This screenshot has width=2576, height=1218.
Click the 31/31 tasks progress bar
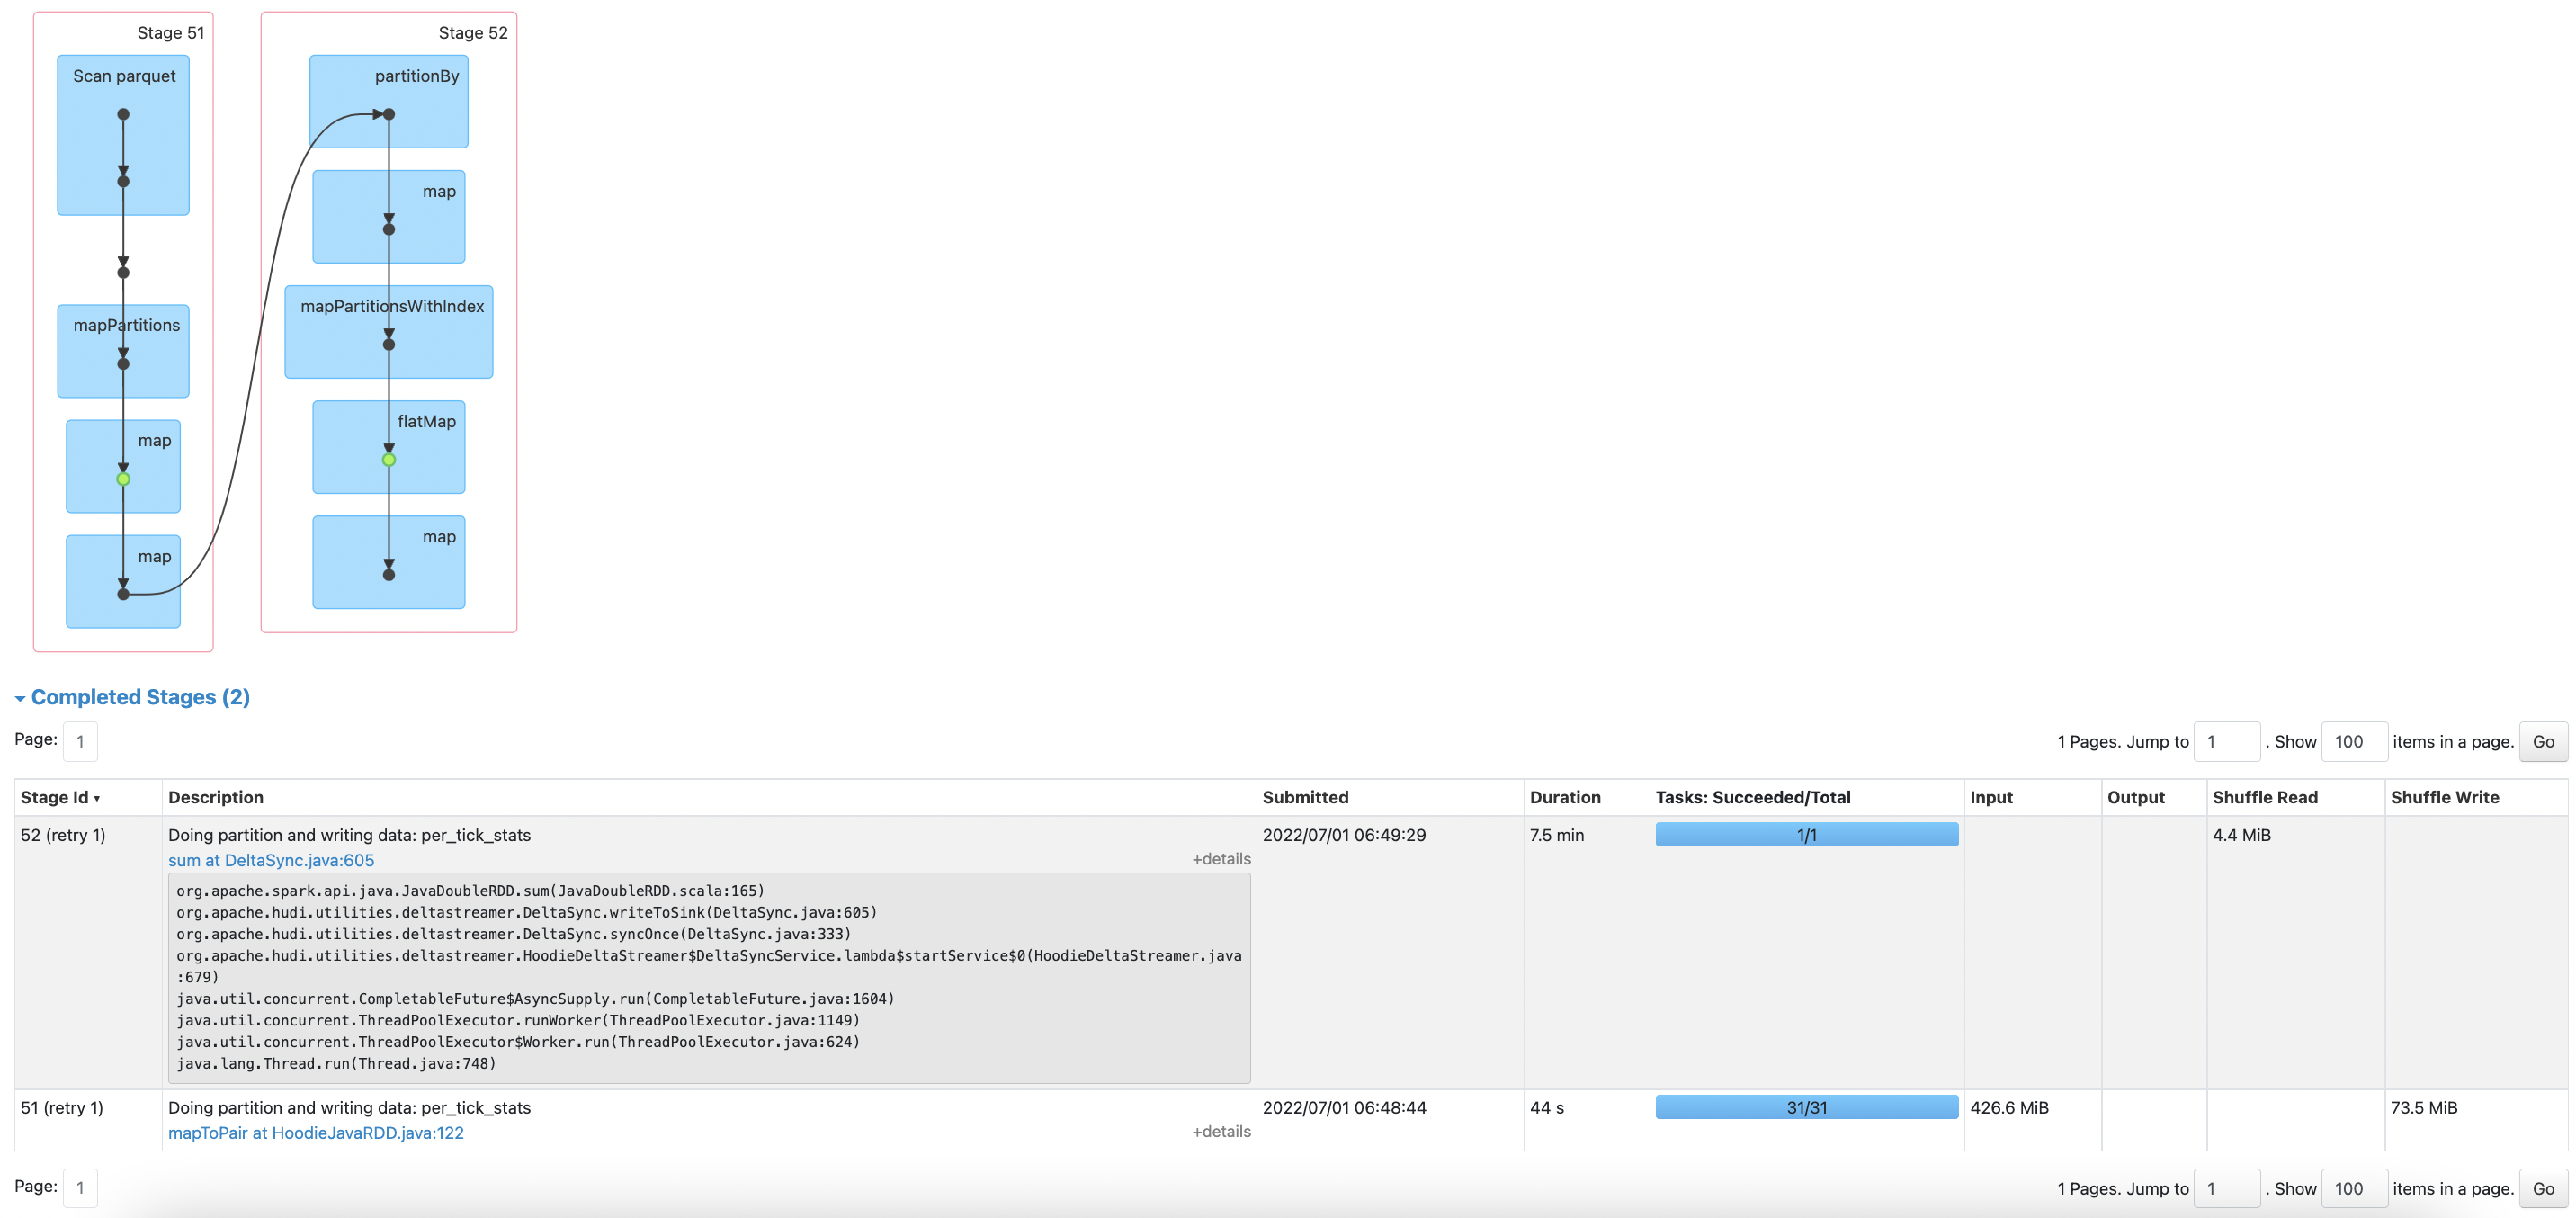pos(1805,1107)
